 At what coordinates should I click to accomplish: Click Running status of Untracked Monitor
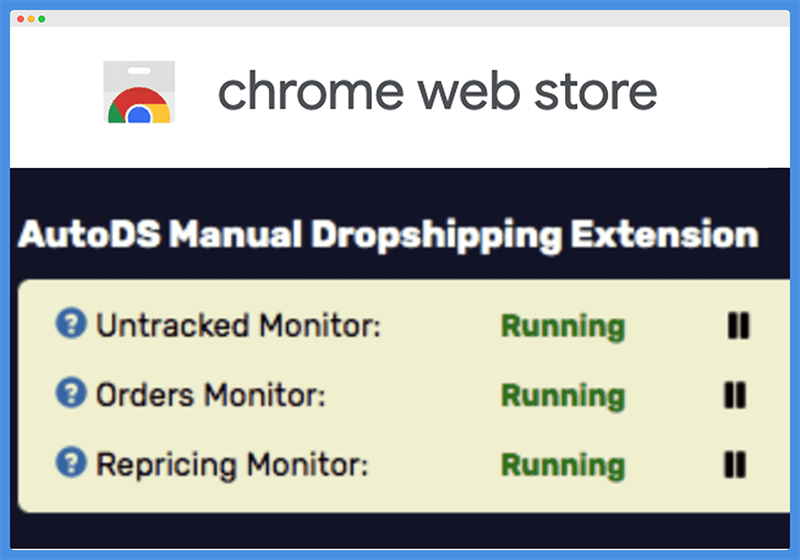[563, 326]
